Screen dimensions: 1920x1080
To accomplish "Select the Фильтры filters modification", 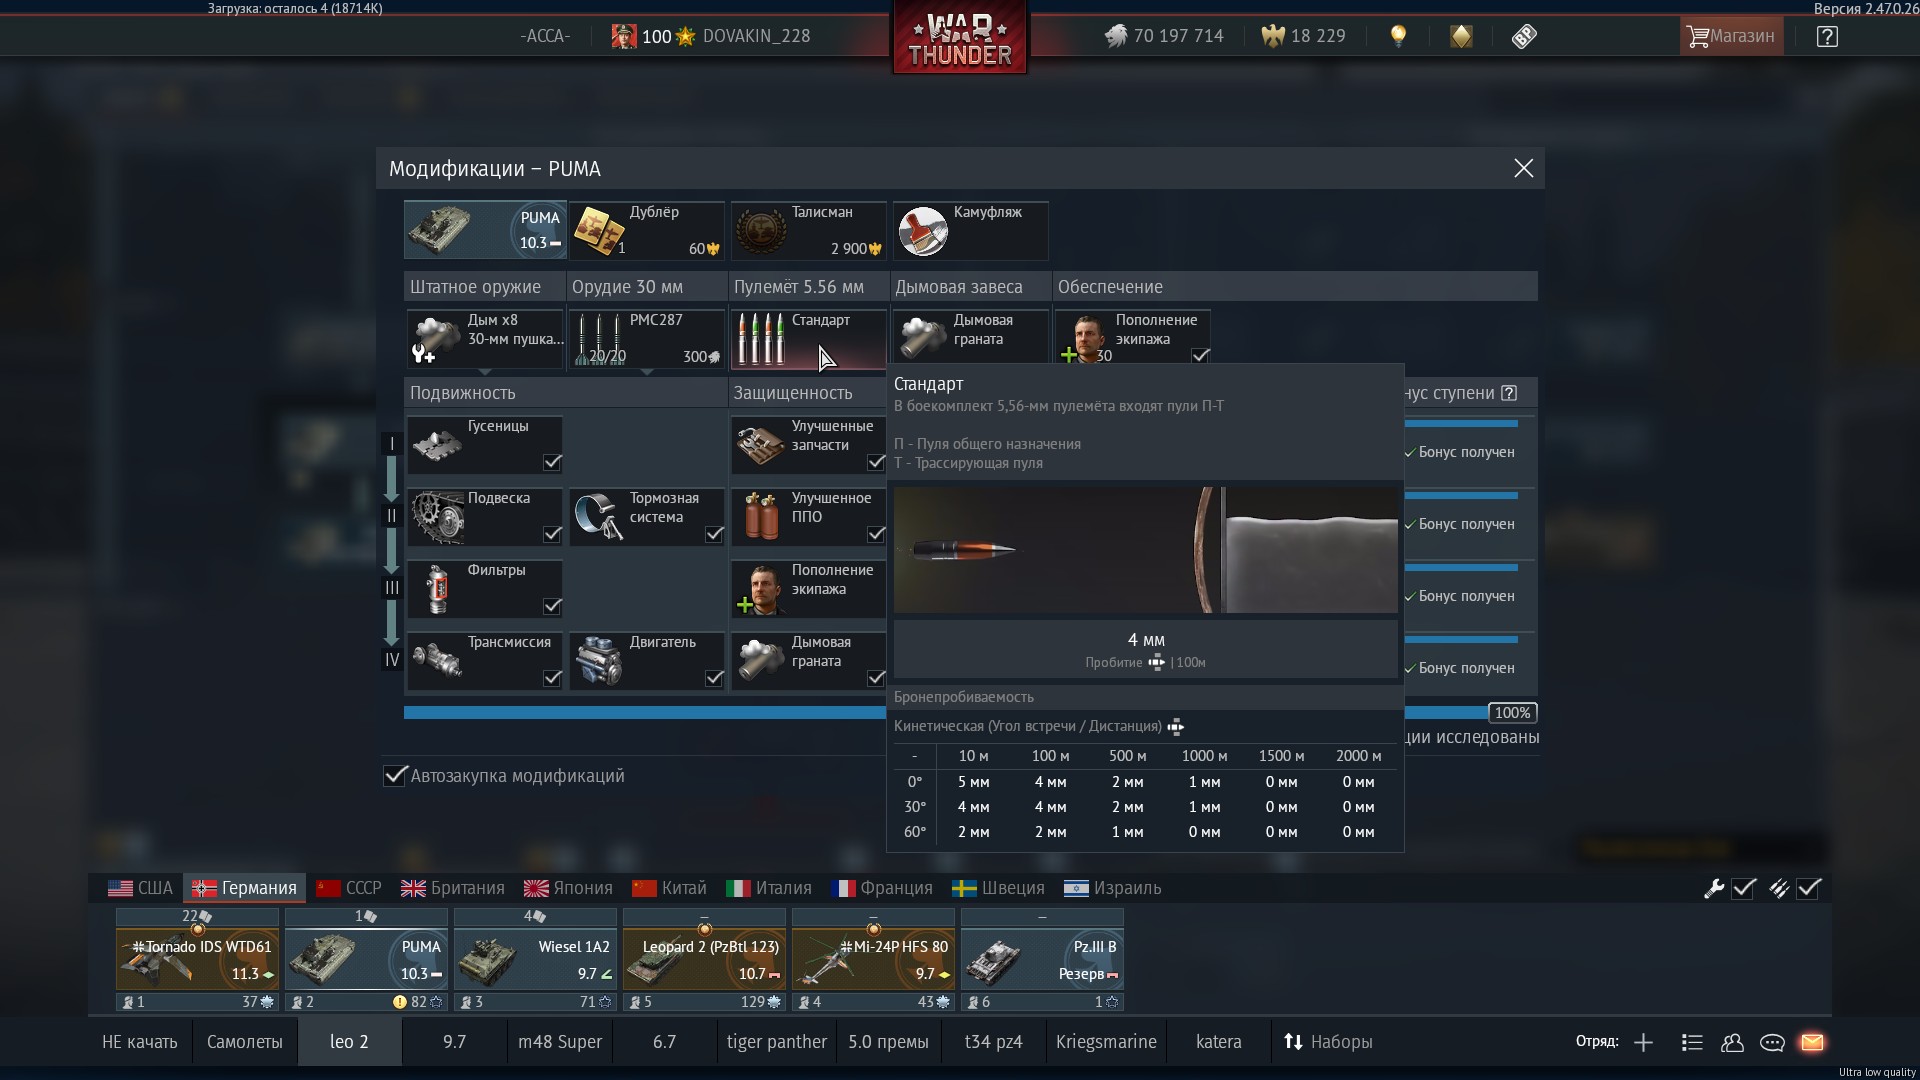I will click(485, 588).
